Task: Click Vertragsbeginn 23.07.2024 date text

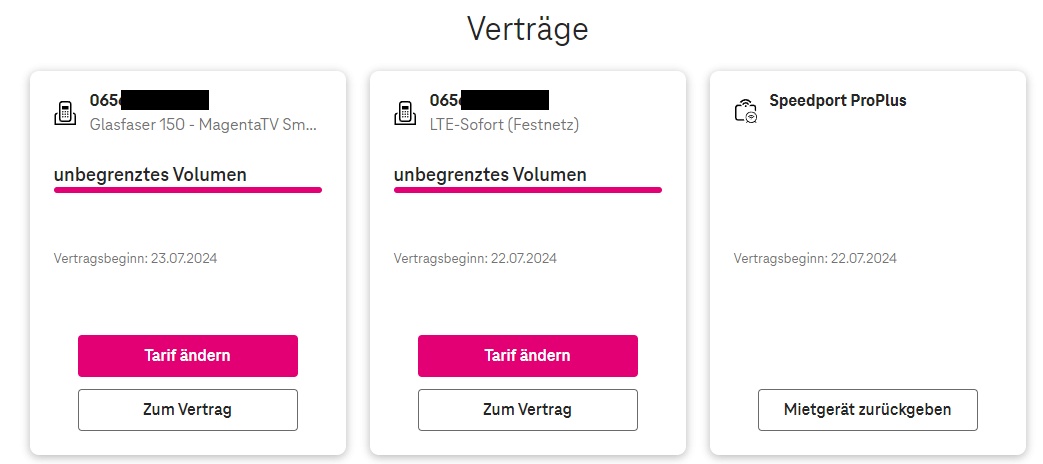Action: point(135,258)
